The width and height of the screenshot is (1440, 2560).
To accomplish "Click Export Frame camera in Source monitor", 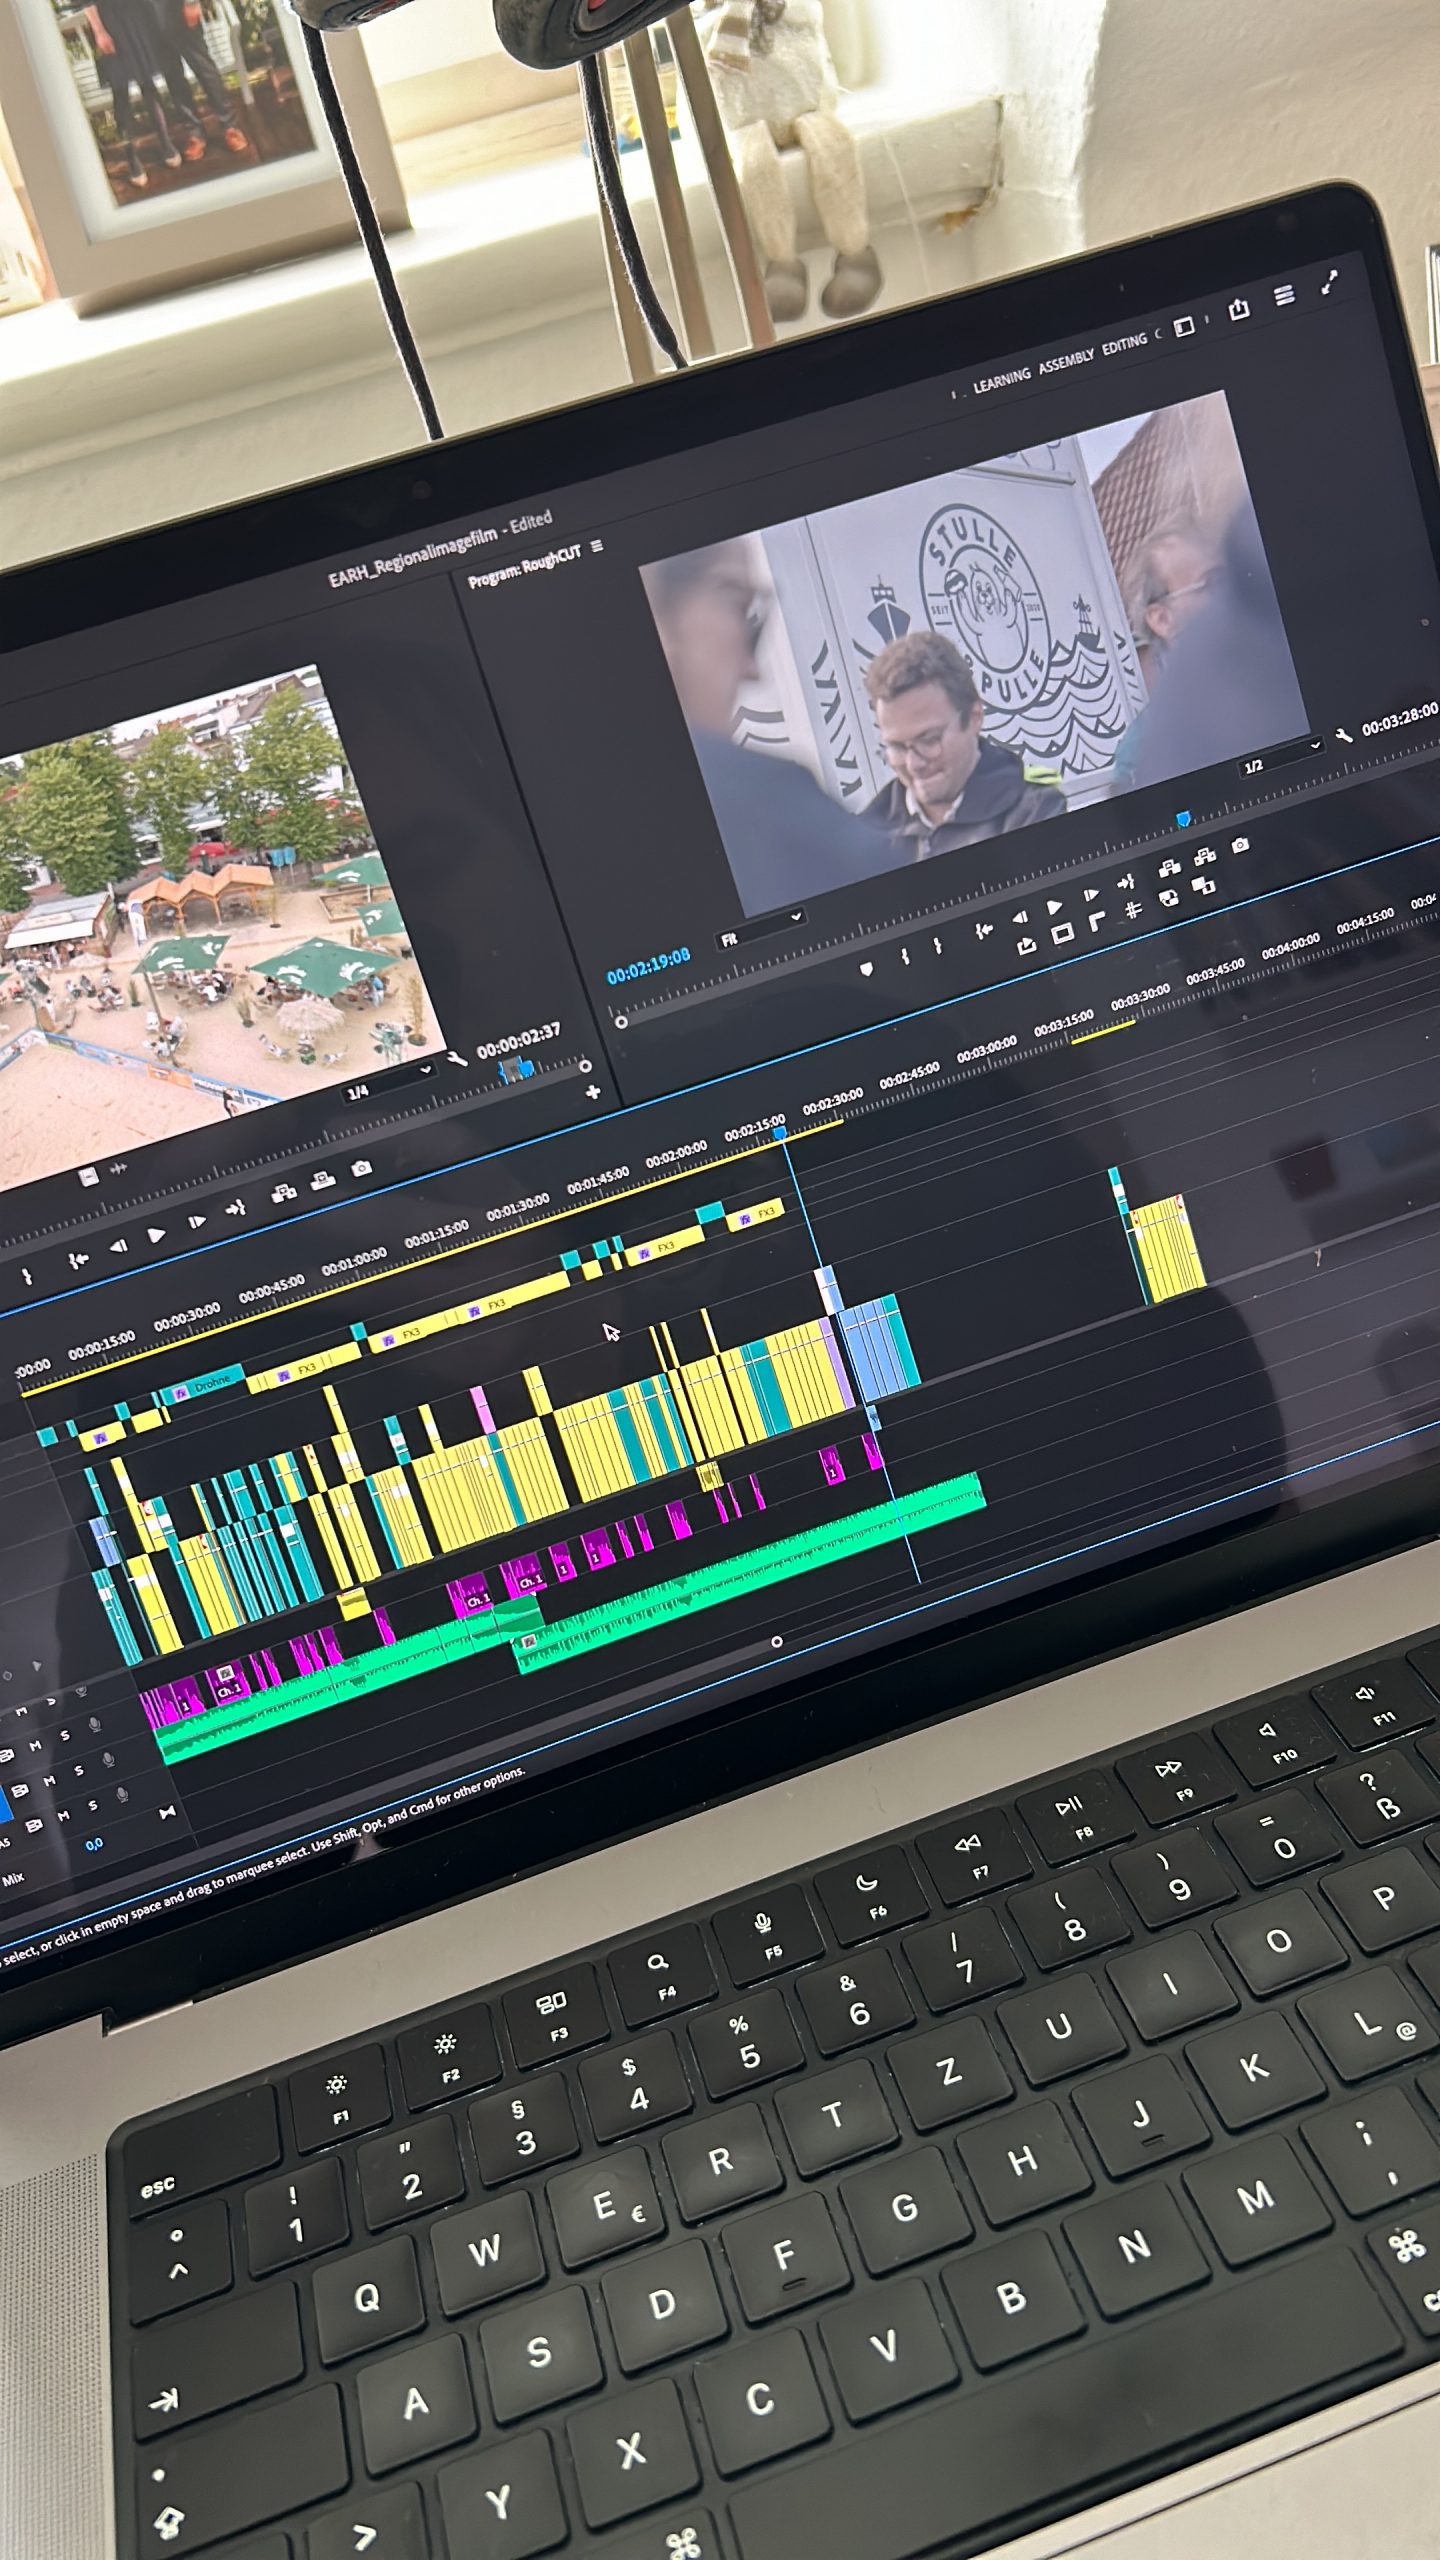I will tap(362, 1168).
